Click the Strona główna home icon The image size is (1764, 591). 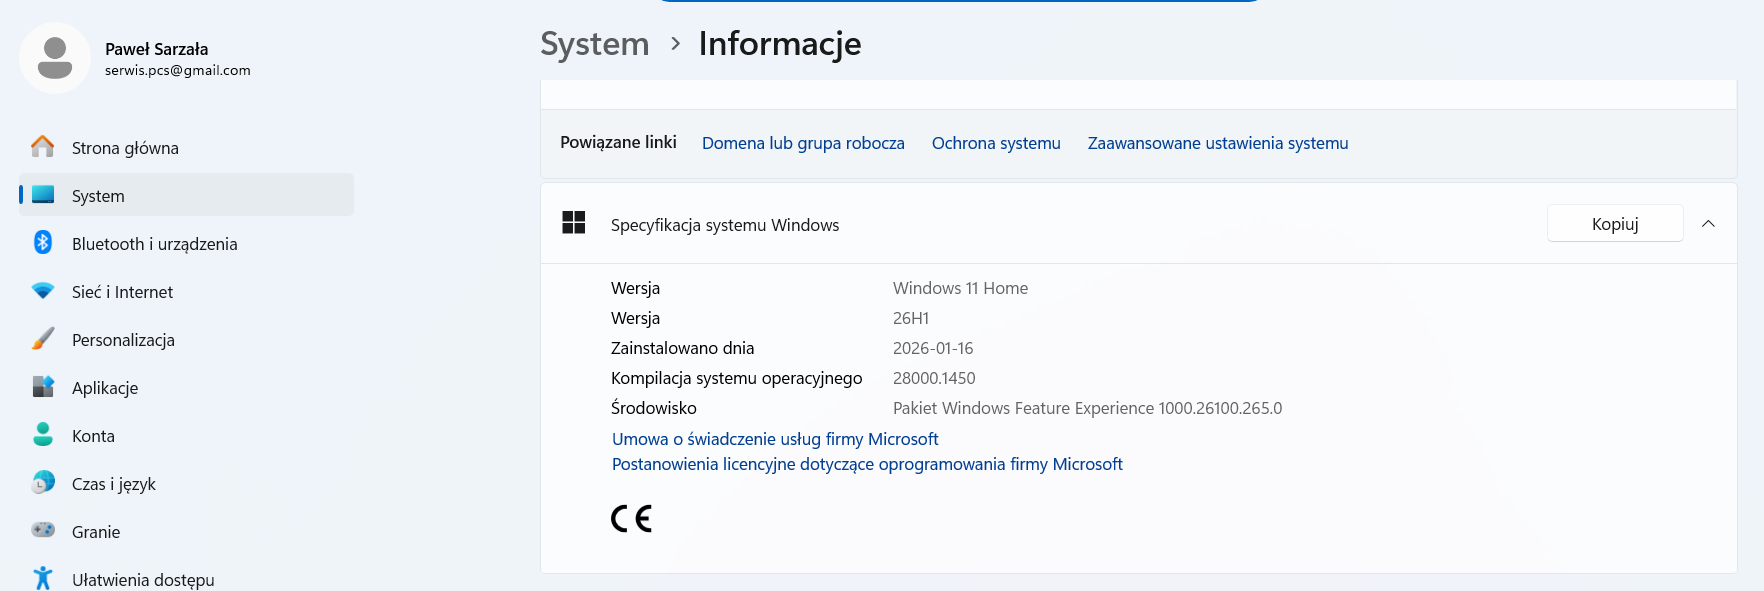[43, 147]
